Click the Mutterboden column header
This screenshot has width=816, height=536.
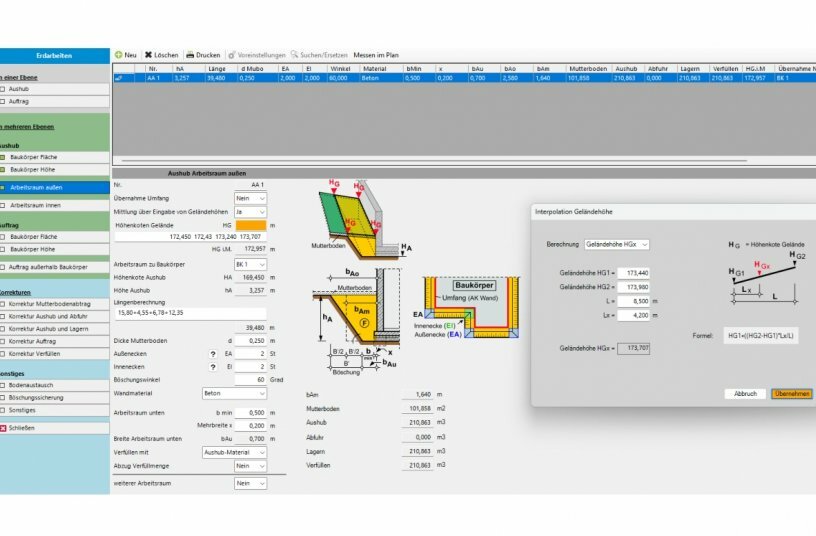coord(588,69)
